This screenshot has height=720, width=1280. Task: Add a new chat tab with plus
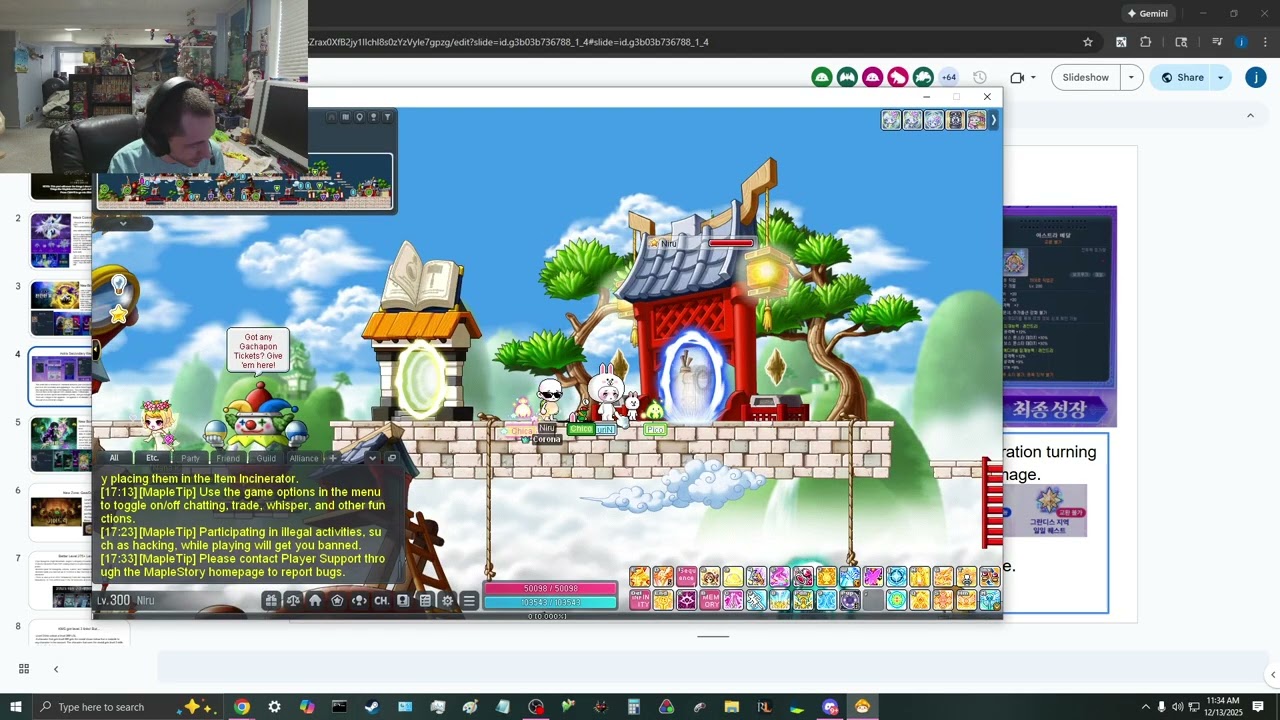(333, 458)
